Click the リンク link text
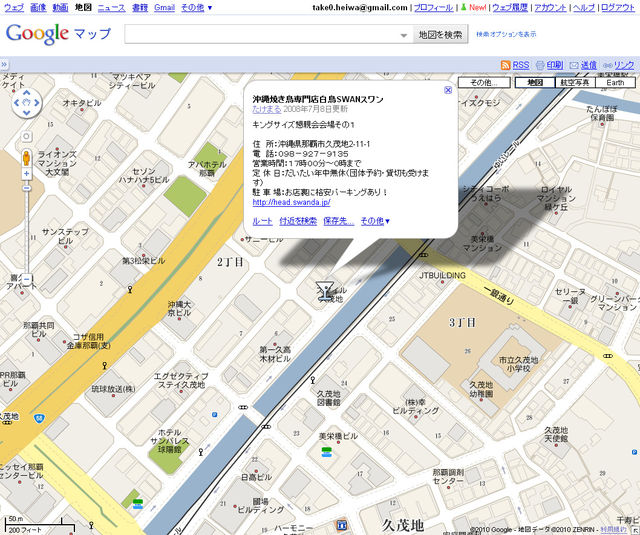Viewport: 640px width, 535px height. point(624,65)
